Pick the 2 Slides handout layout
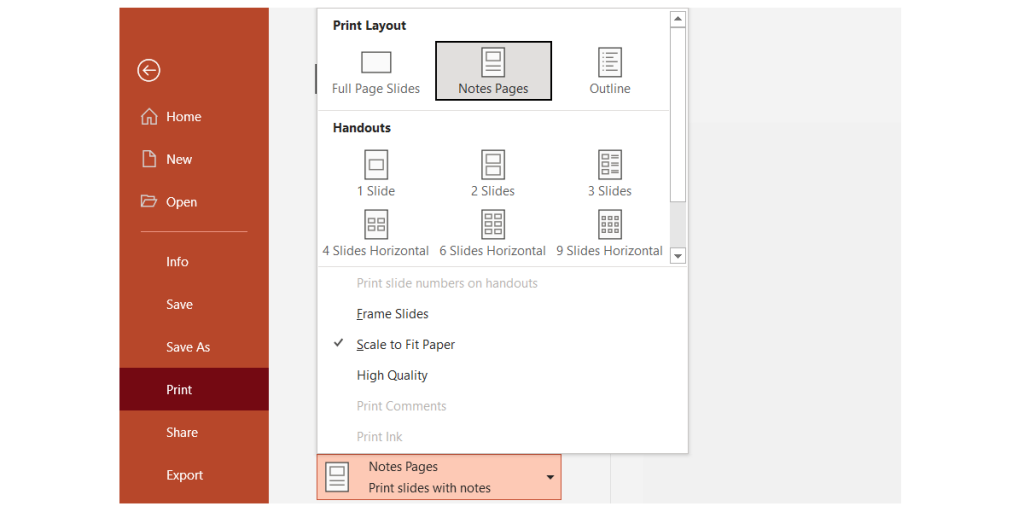The image size is (1024, 512). coord(493,165)
